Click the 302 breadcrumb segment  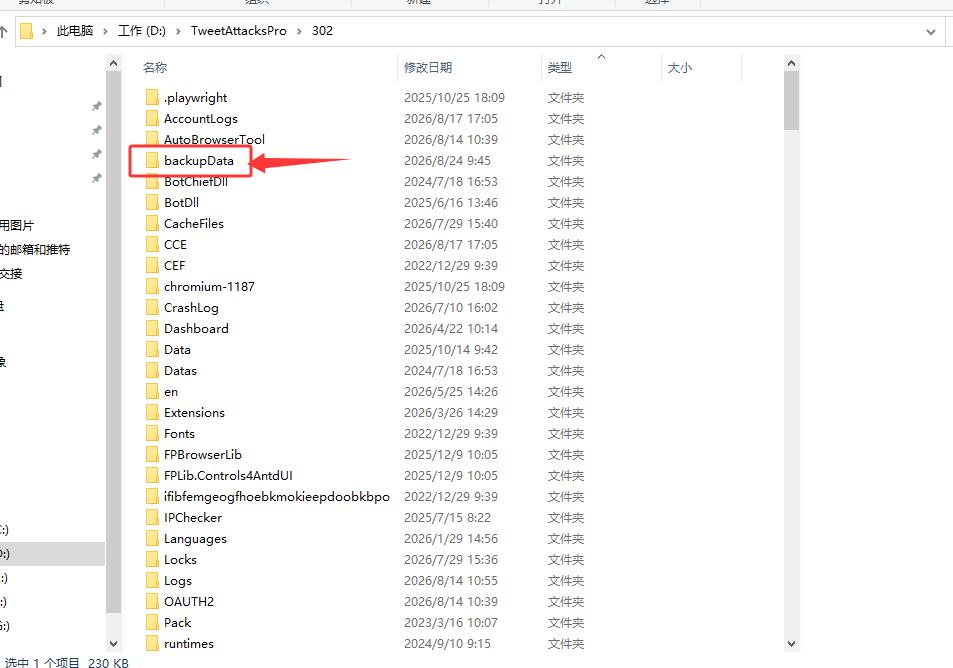(322, 31)
